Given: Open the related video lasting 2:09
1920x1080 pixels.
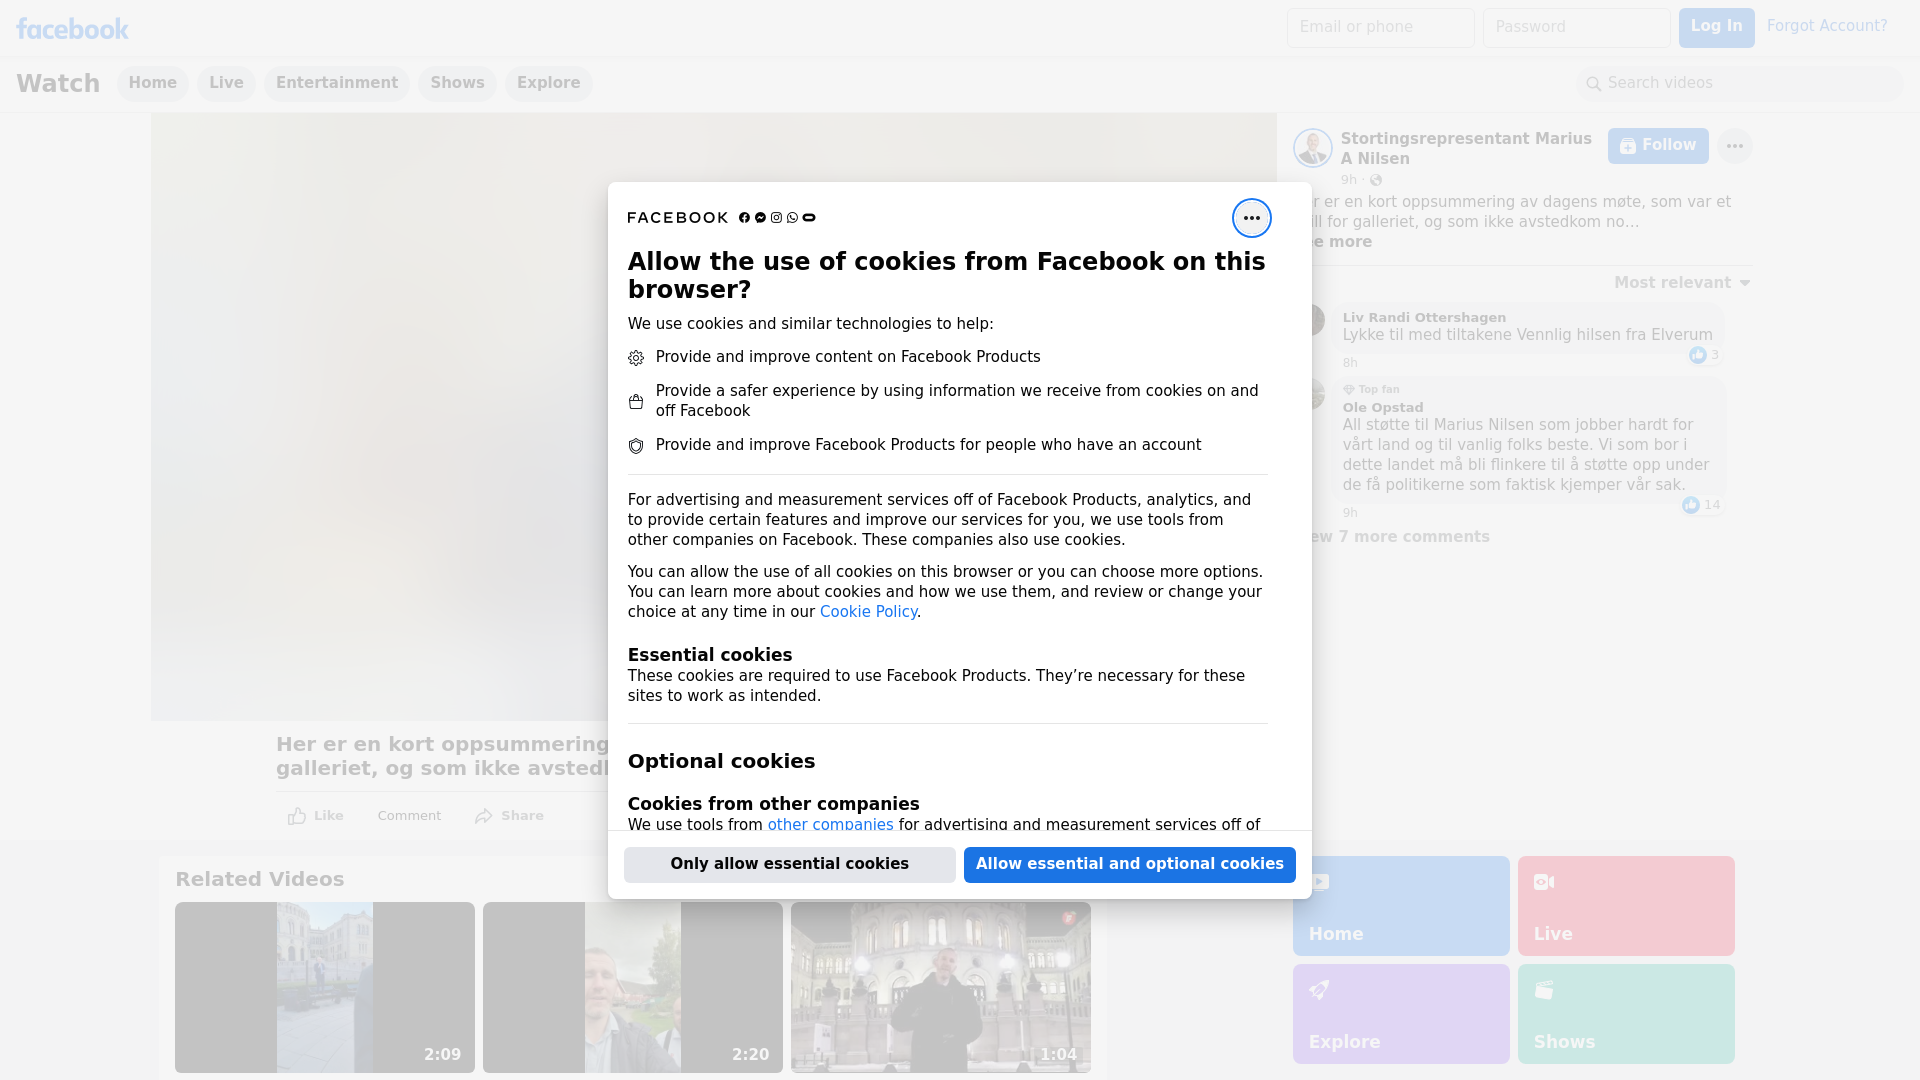Looking at the screenshot, I should (325, 987).
